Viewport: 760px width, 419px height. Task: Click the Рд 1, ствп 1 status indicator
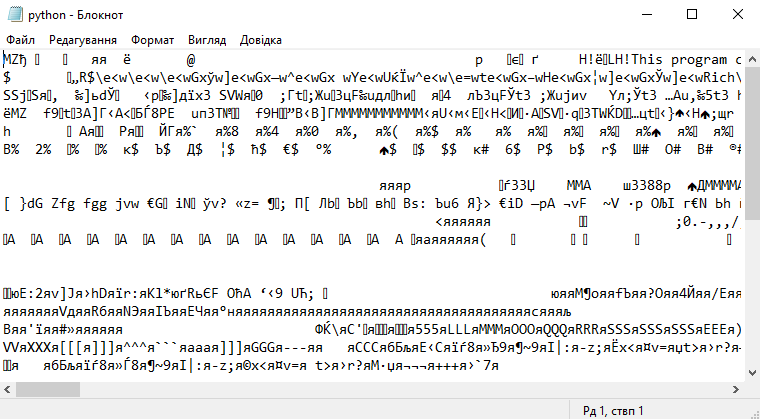613,411
